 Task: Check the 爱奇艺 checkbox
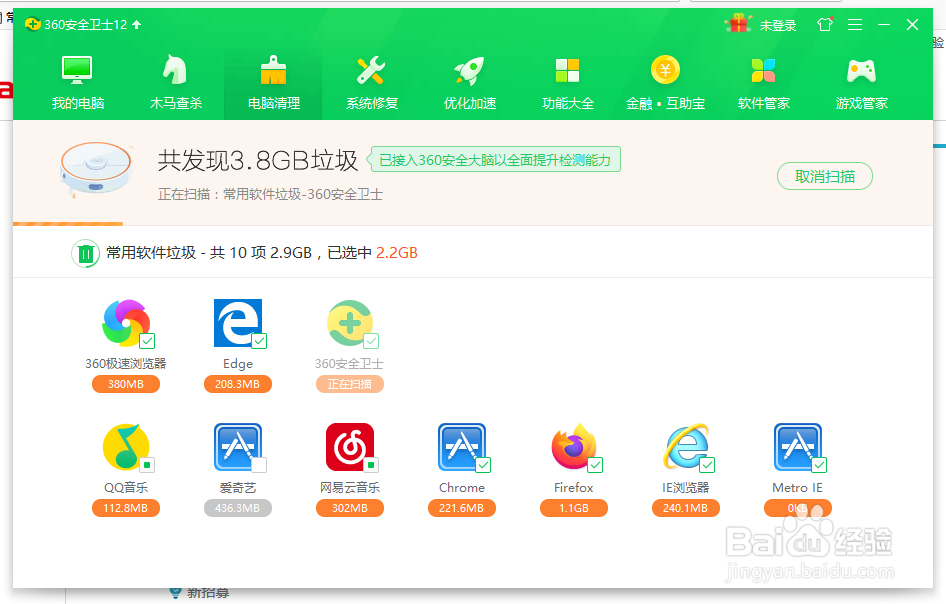point(259,465)
